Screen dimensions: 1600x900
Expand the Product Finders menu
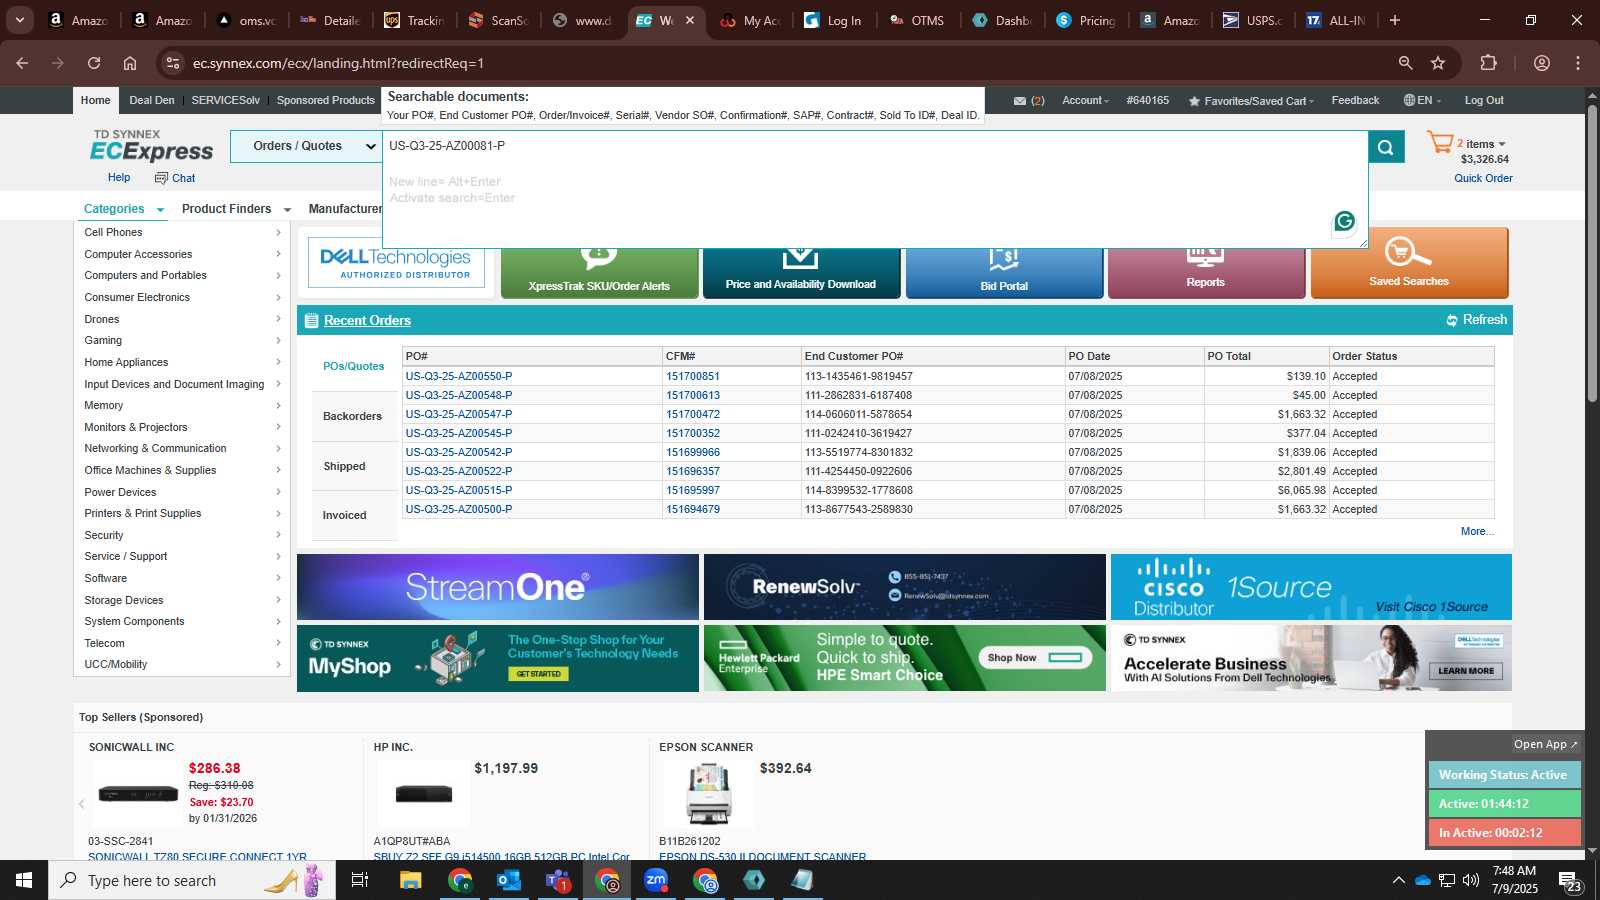click(236, 209)
